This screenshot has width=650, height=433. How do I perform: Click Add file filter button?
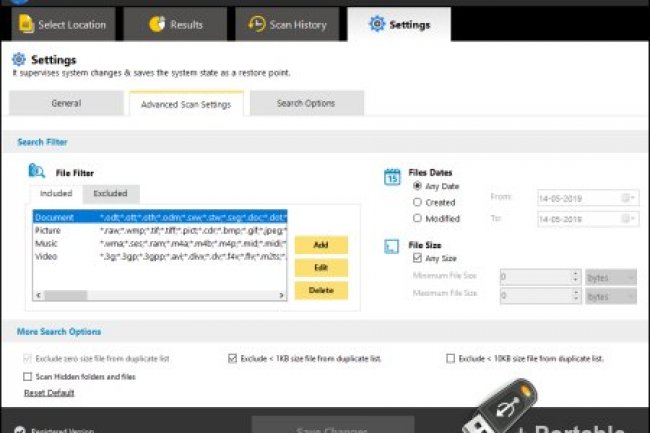click(321, 245)
